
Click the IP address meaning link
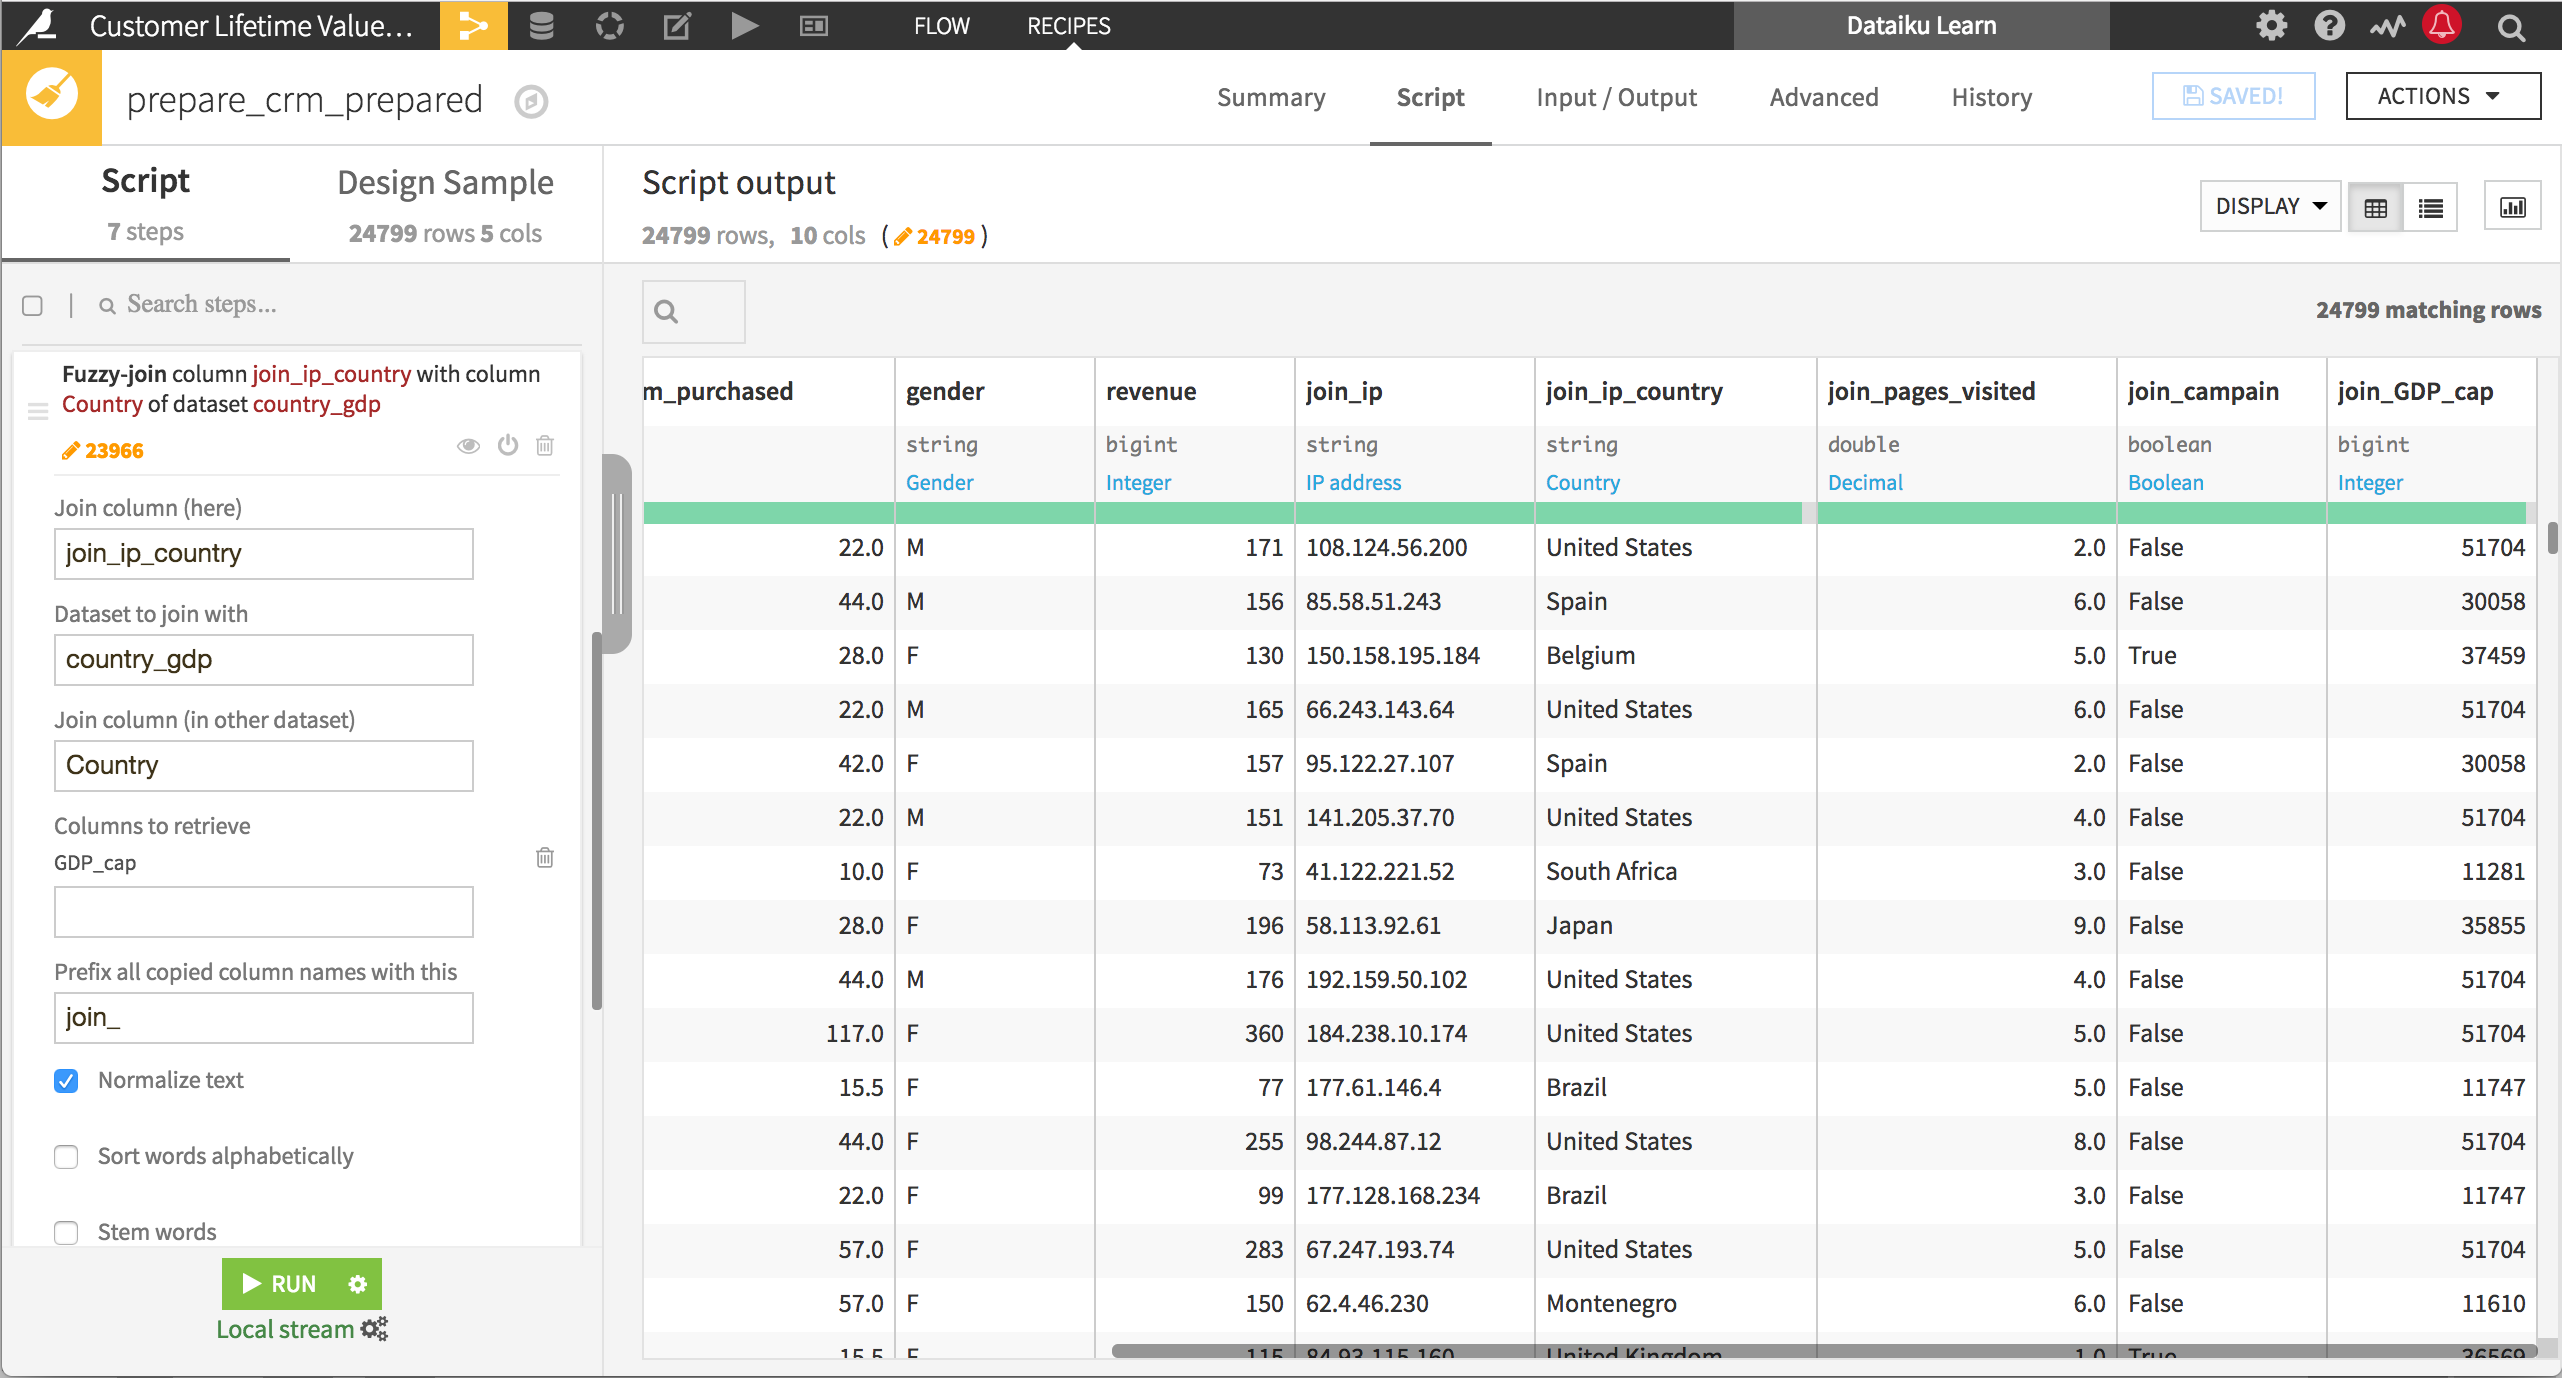tap(1353, 482)
